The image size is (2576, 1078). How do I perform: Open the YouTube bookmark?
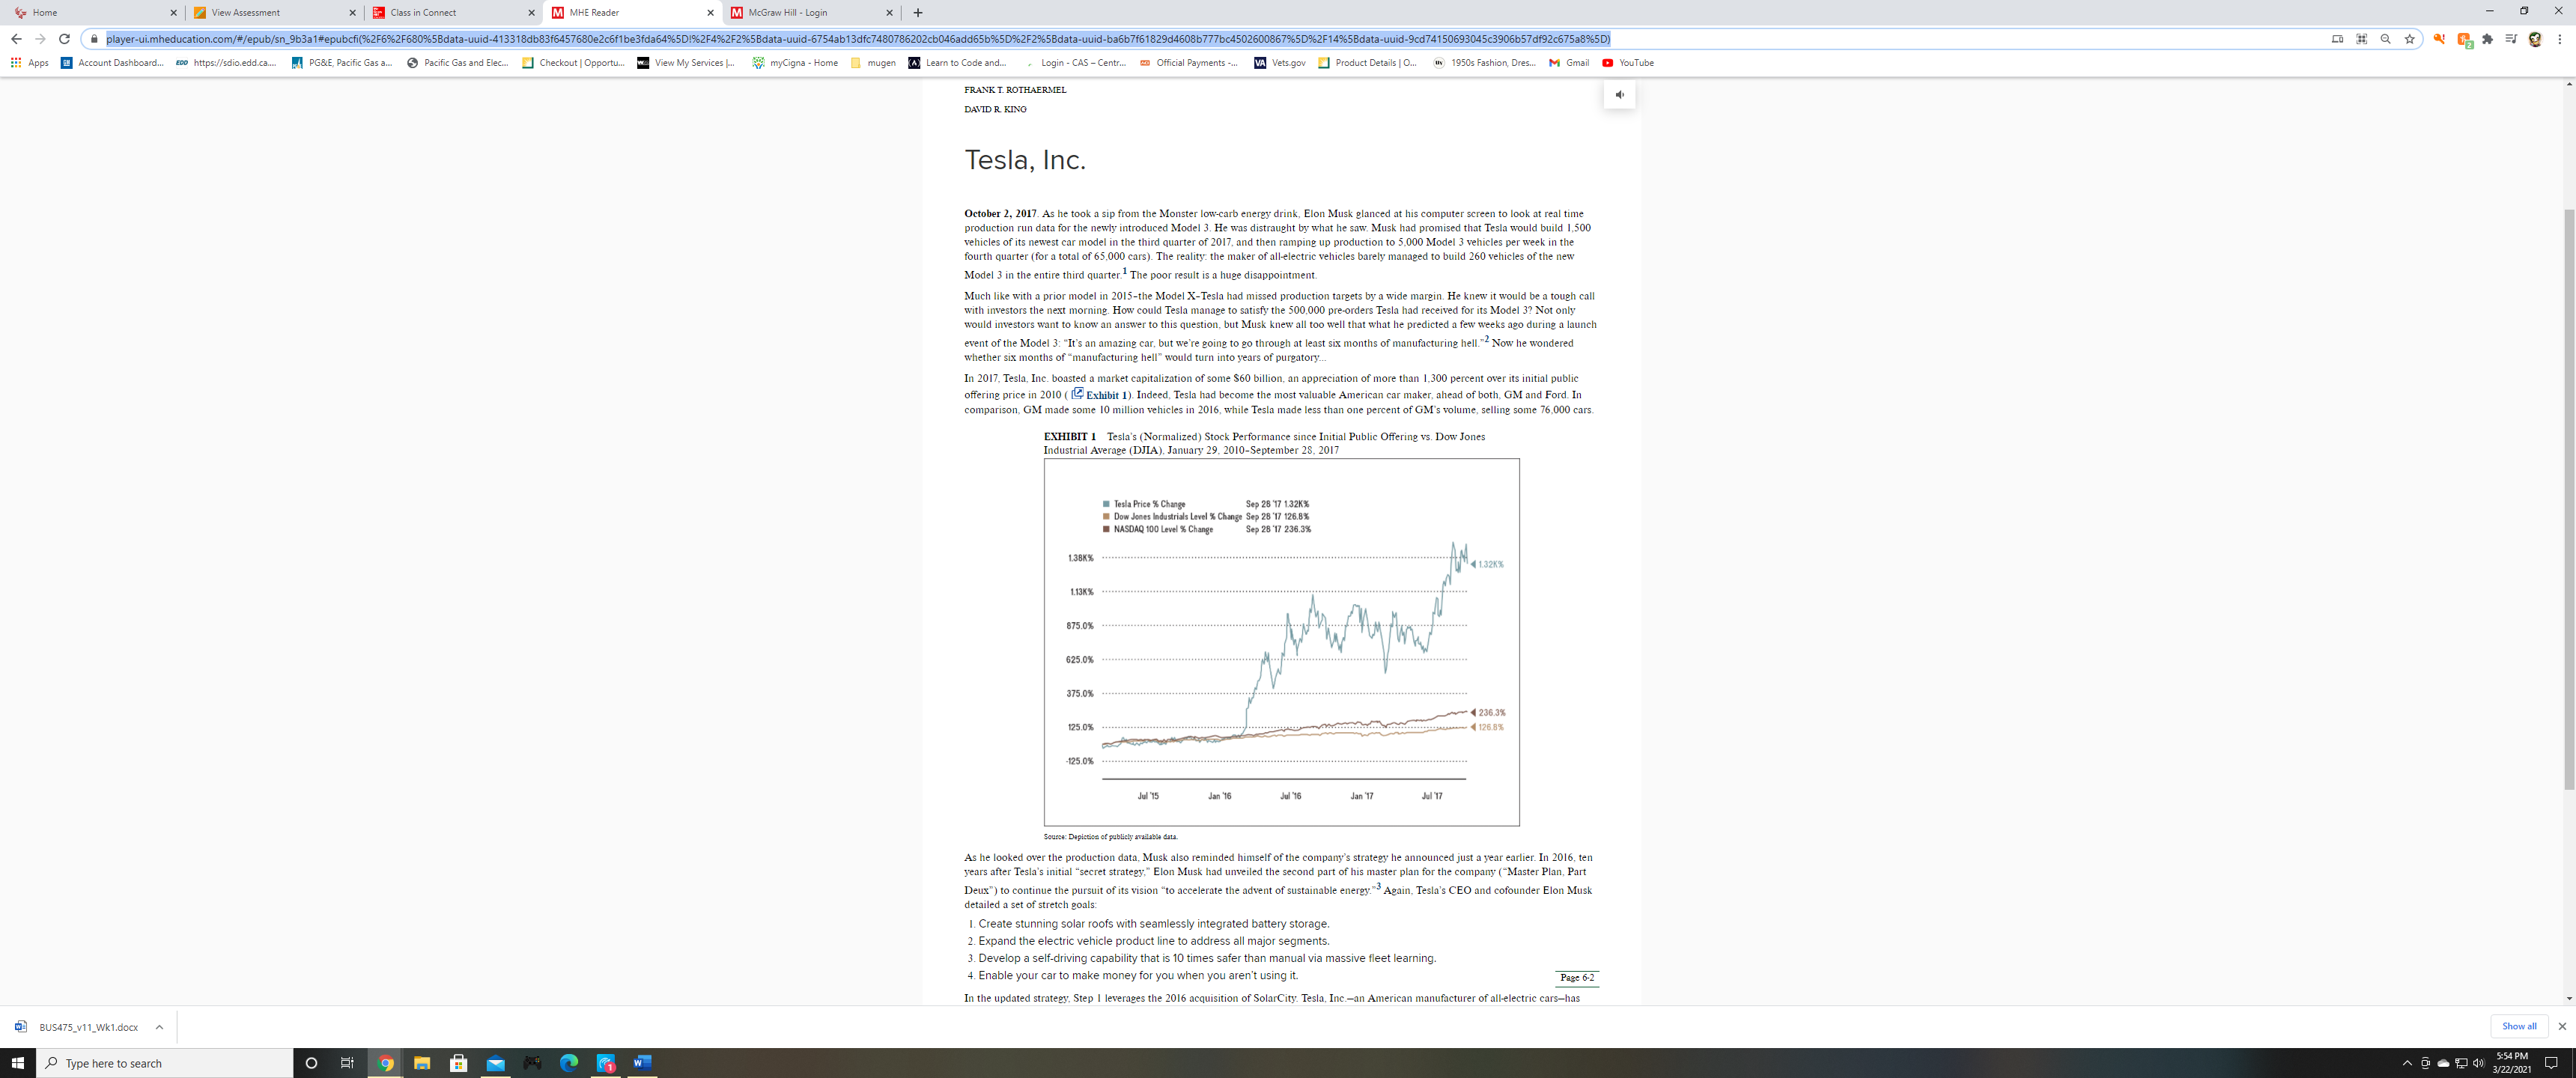[x=1628, y=63]
